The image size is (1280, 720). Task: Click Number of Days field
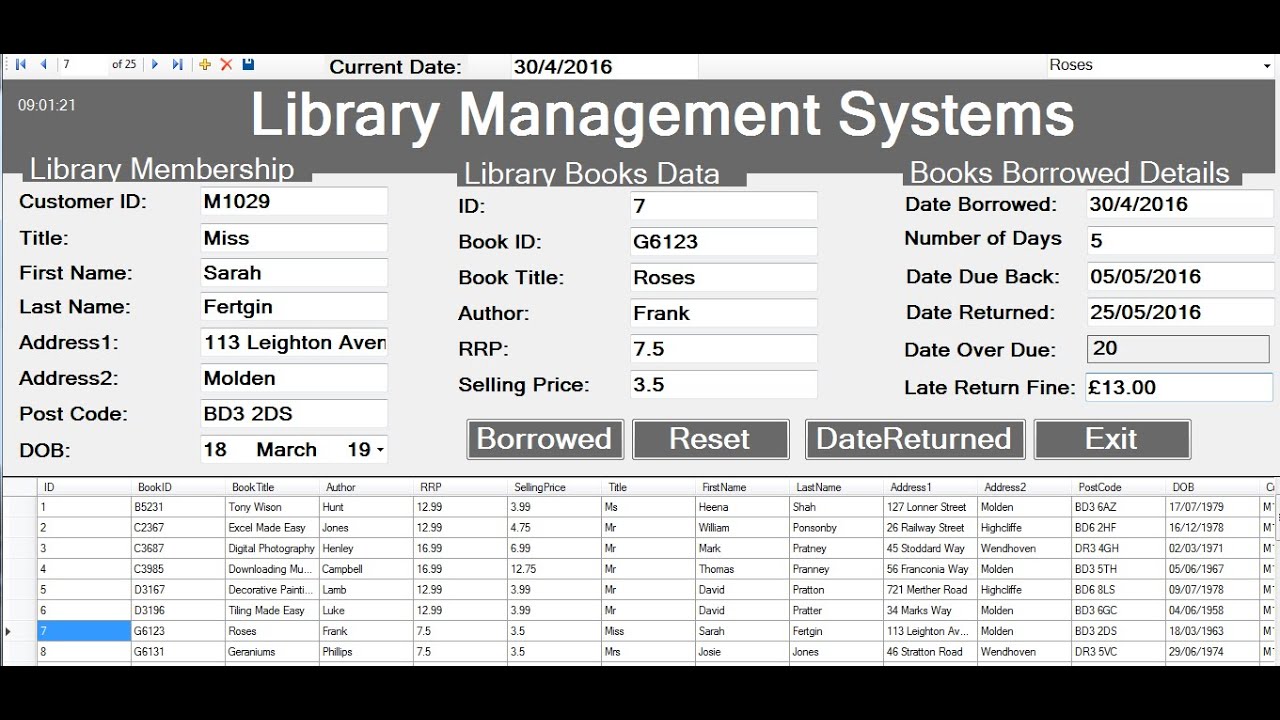1180,240
